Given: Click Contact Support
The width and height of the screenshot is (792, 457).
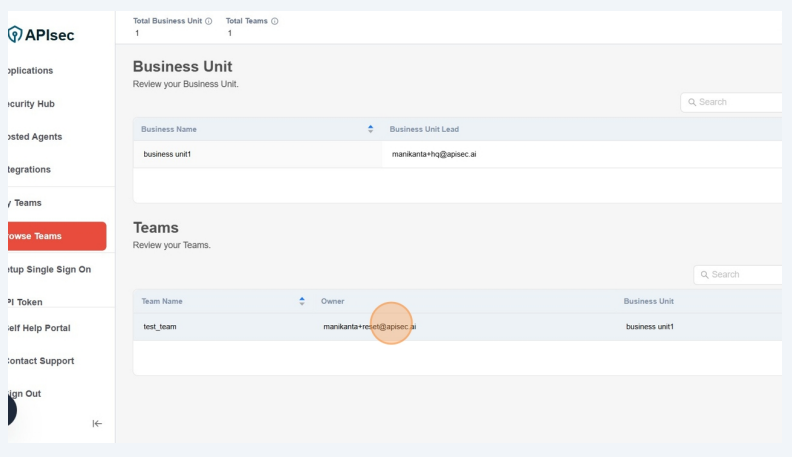Looking at the screenshot, I should 40,361.
